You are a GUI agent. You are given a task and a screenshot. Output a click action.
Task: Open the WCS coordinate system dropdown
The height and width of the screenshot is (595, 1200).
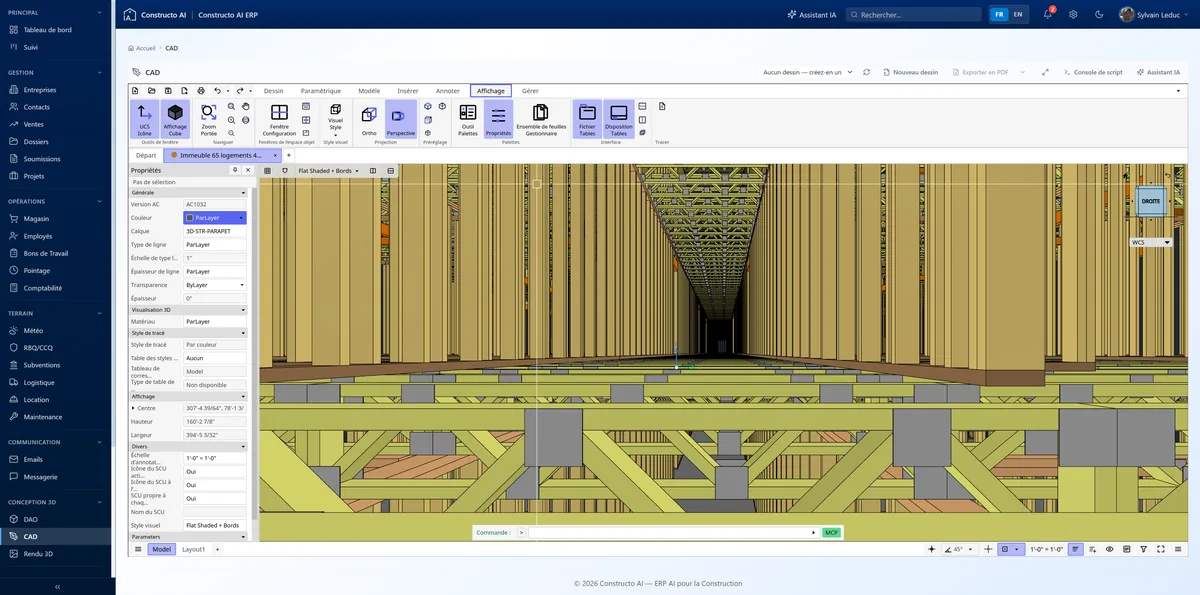point(1150,242)
